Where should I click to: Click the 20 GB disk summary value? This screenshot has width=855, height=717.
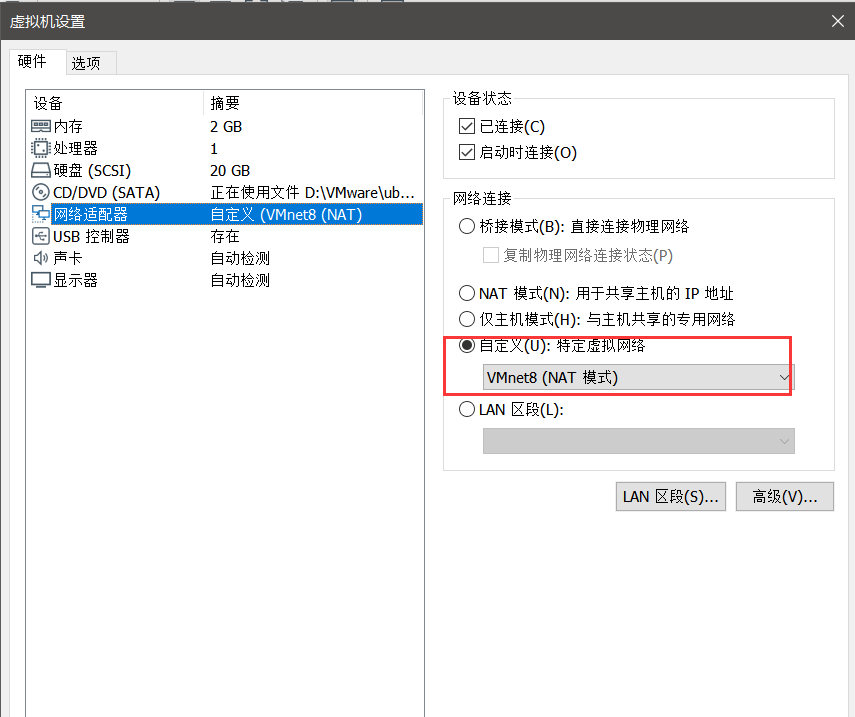tap(230, 171)
